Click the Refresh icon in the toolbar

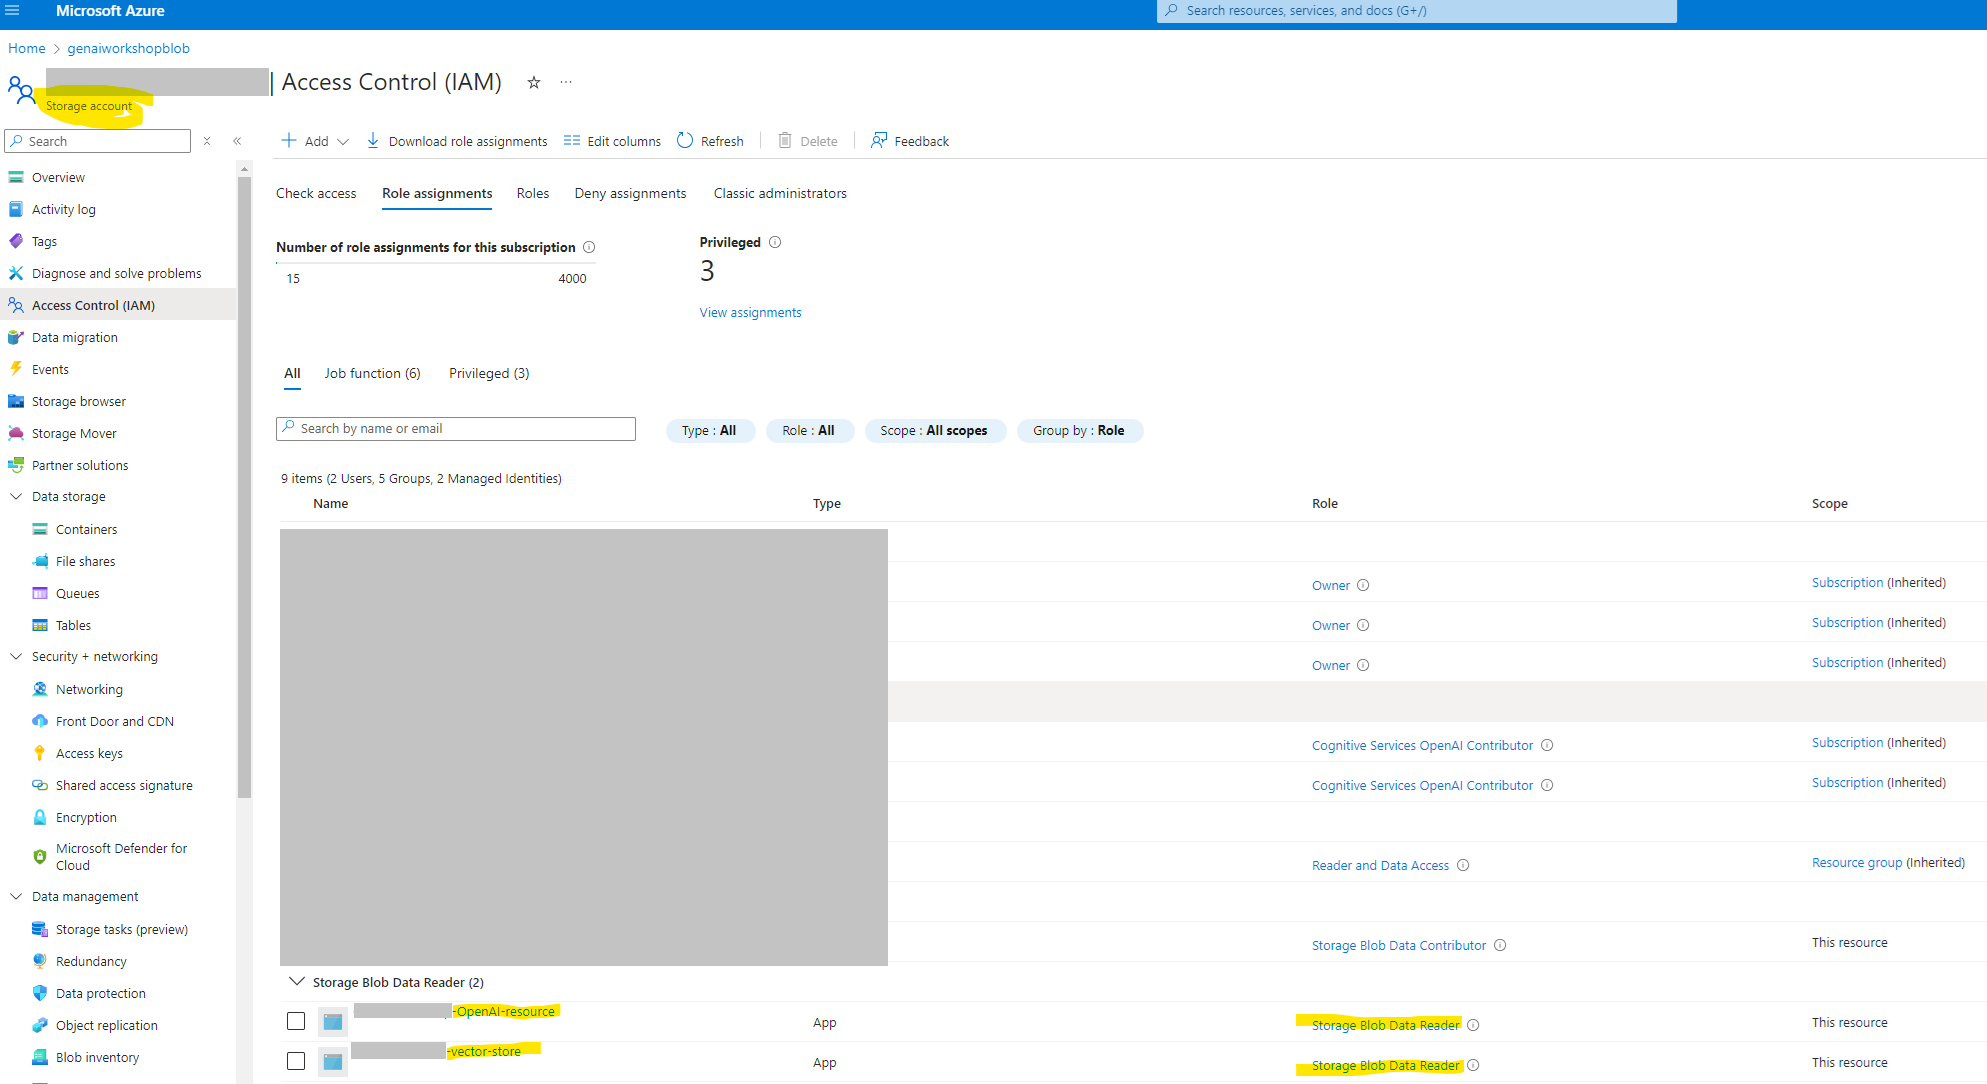coord(685,141)
